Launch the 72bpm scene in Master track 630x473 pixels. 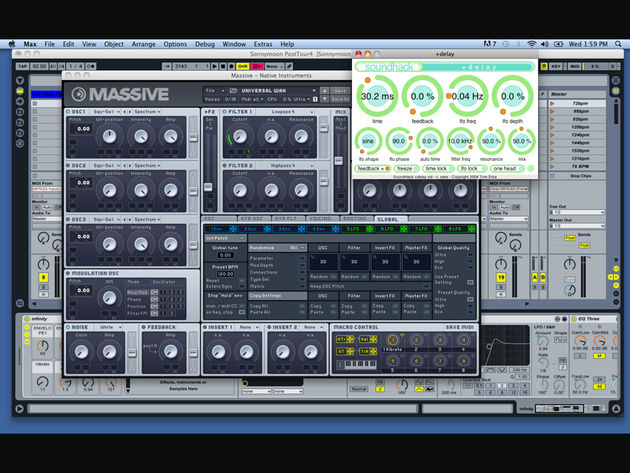point(554,103)
